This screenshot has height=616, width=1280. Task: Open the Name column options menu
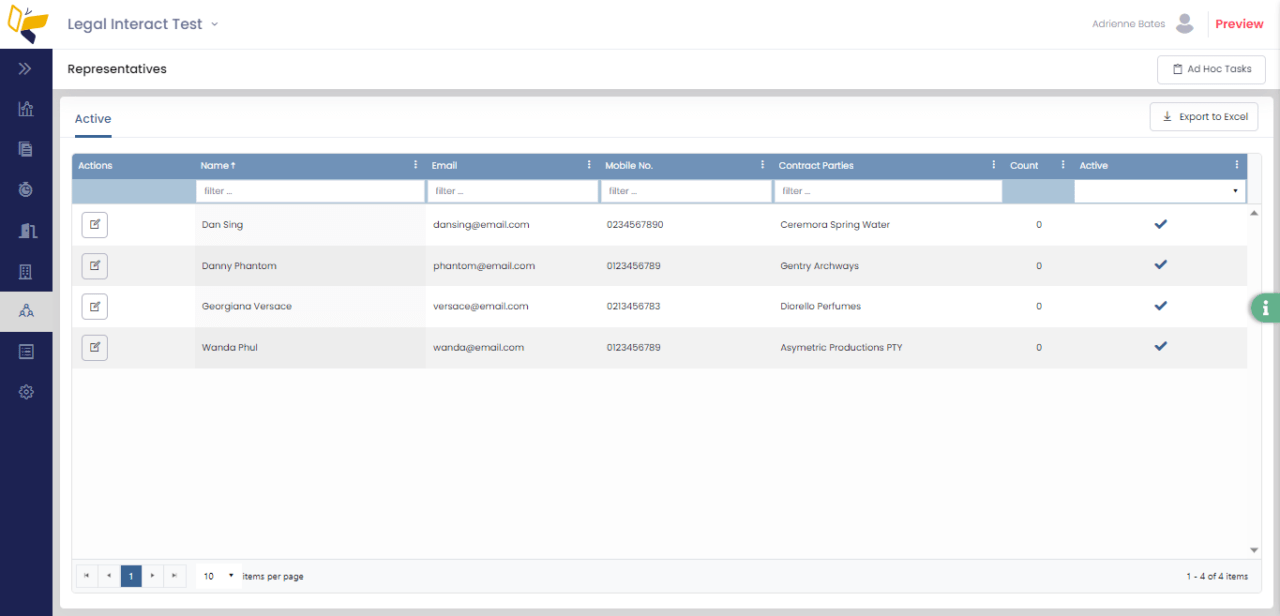click(416, 164)
